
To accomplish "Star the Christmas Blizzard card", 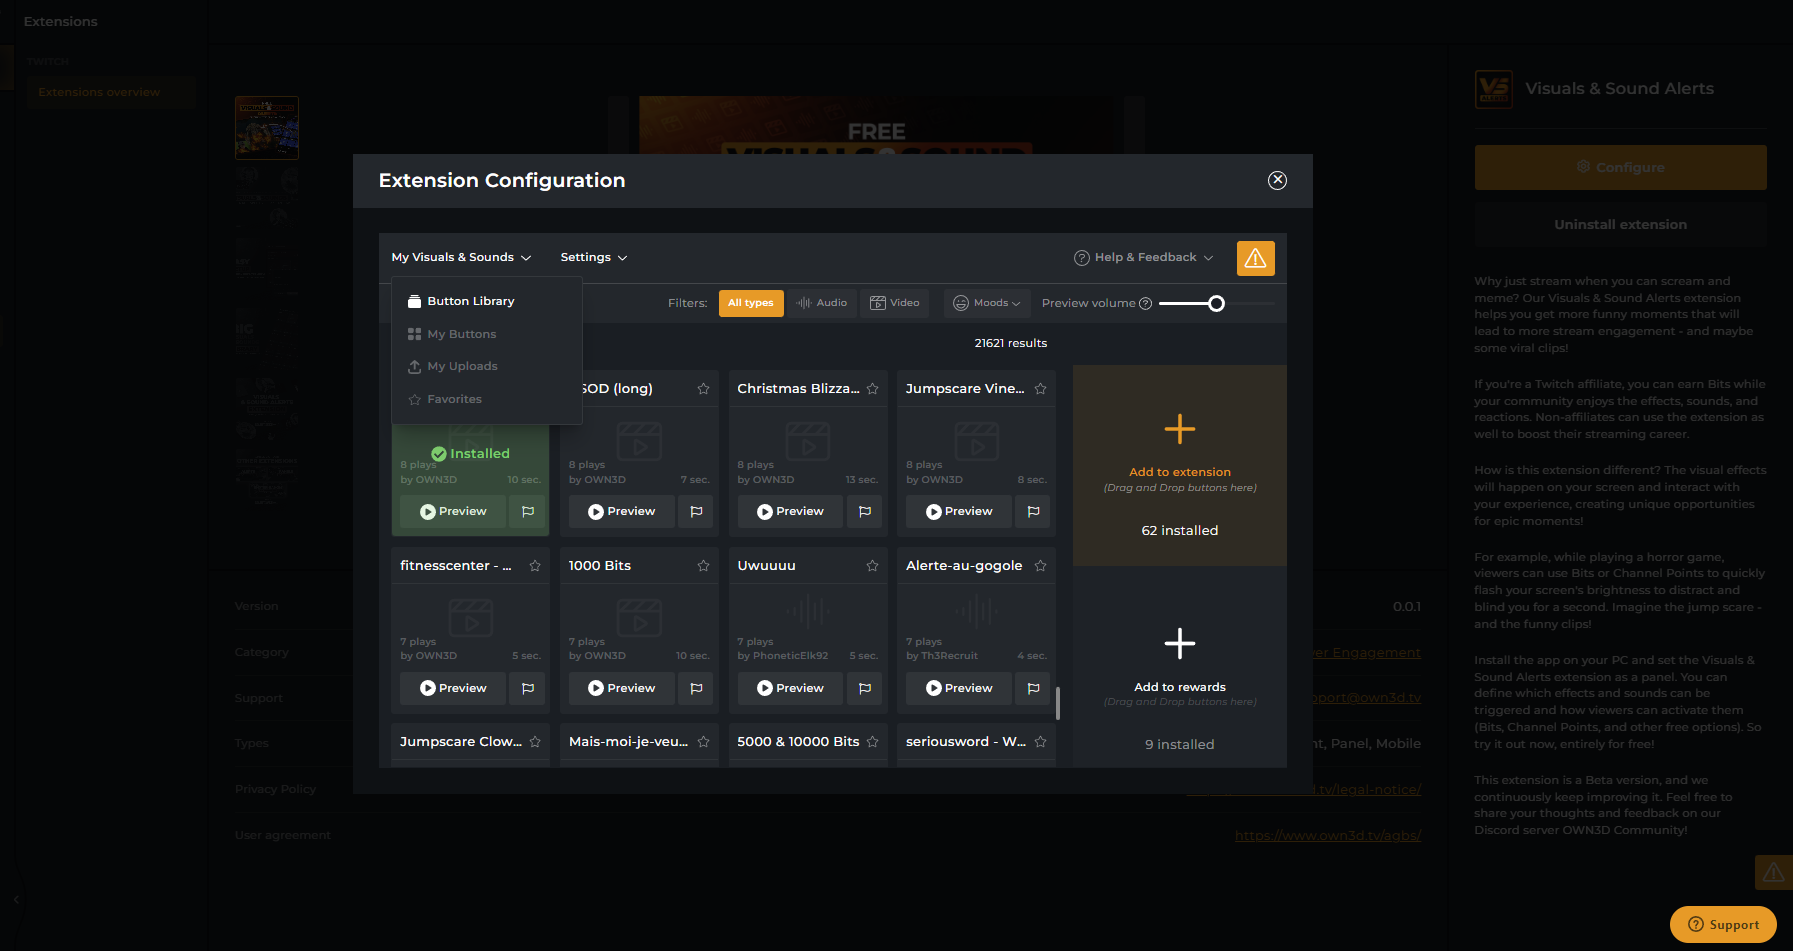I will click(872, 389).
